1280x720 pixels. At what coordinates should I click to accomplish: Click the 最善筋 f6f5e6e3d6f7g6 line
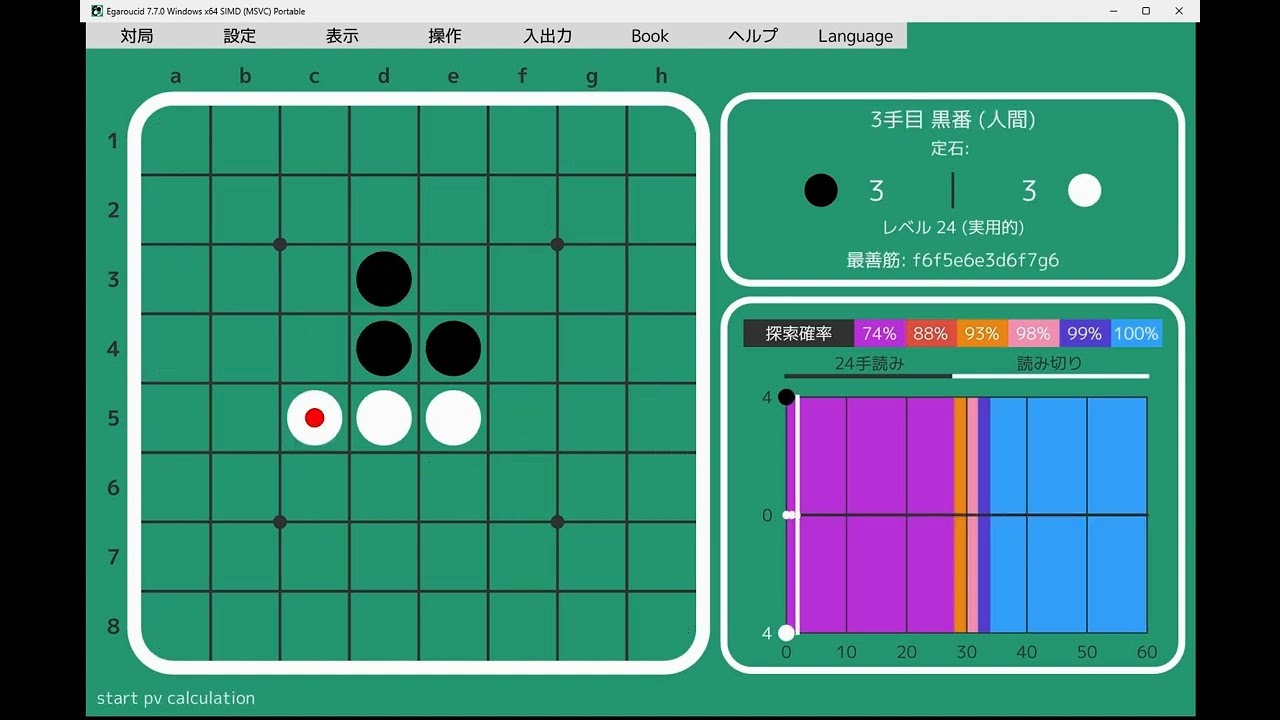click(x=953, y=261)
